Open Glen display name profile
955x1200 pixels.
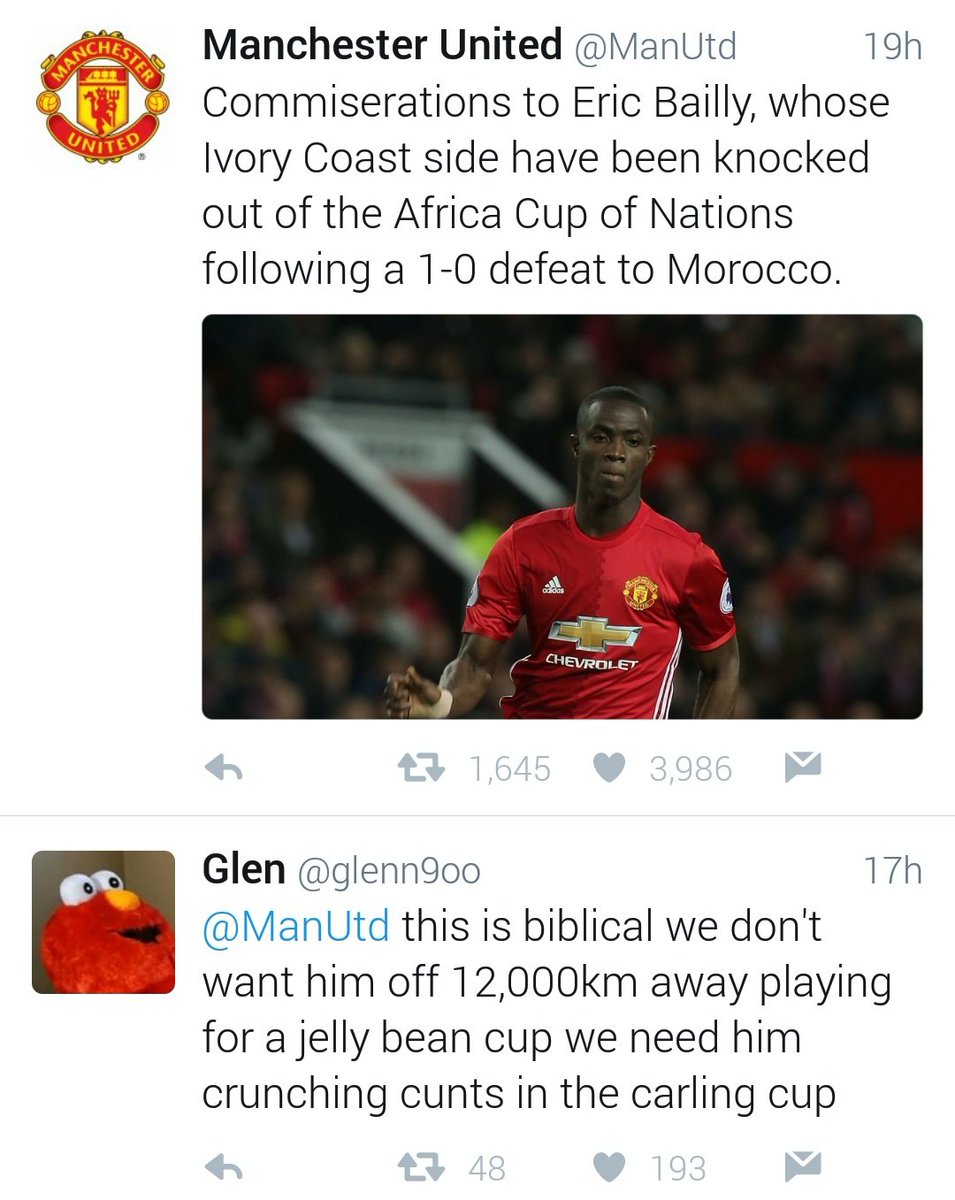[243, 870]
